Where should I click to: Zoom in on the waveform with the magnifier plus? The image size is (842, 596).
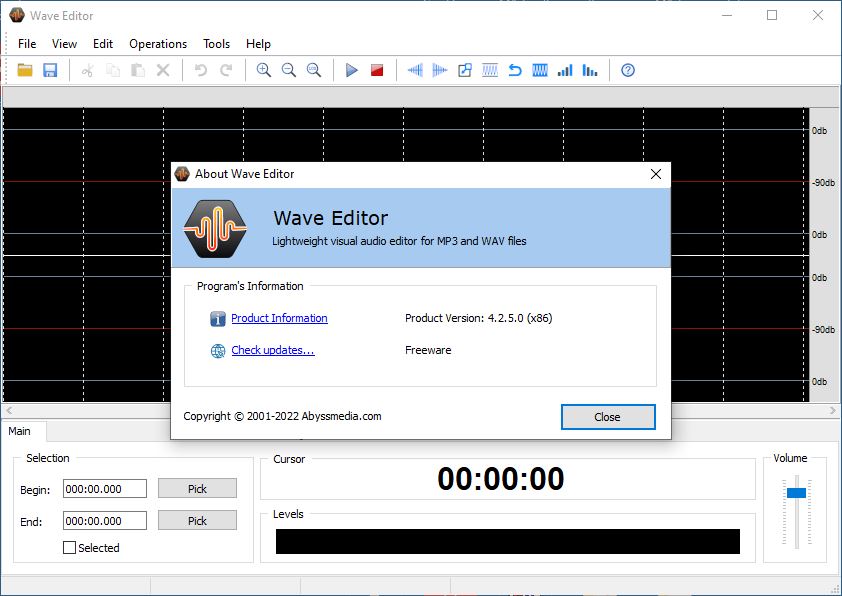coord(264,70)
